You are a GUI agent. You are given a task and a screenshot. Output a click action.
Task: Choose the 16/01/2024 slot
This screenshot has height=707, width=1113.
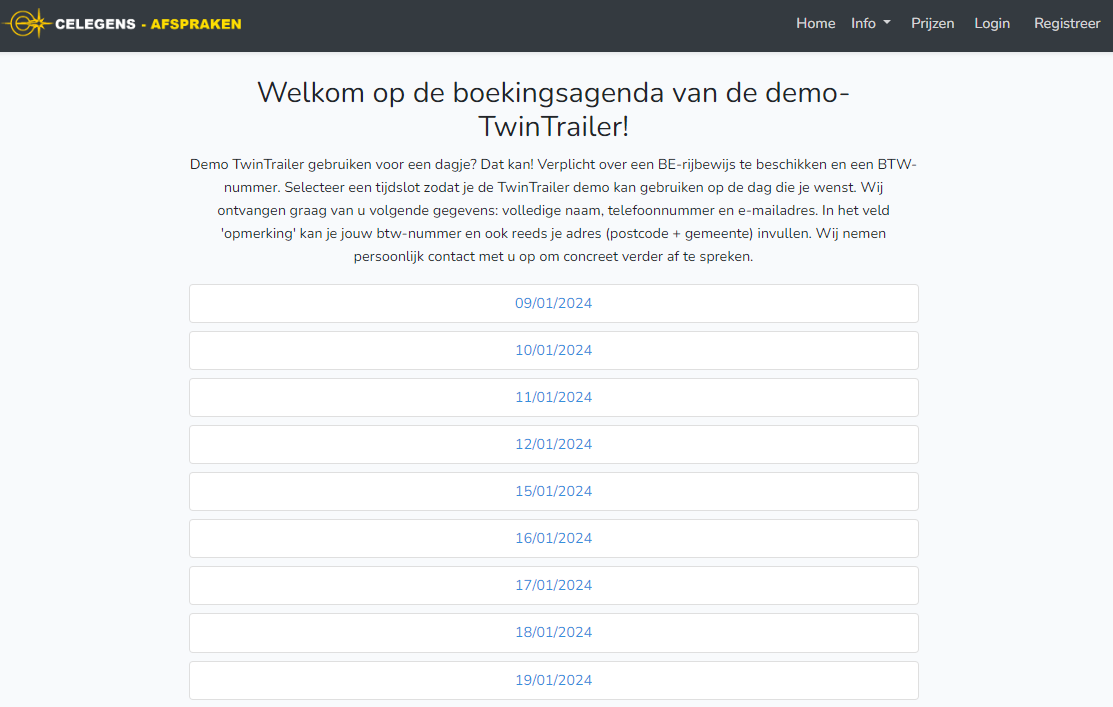tap(554, 538)
